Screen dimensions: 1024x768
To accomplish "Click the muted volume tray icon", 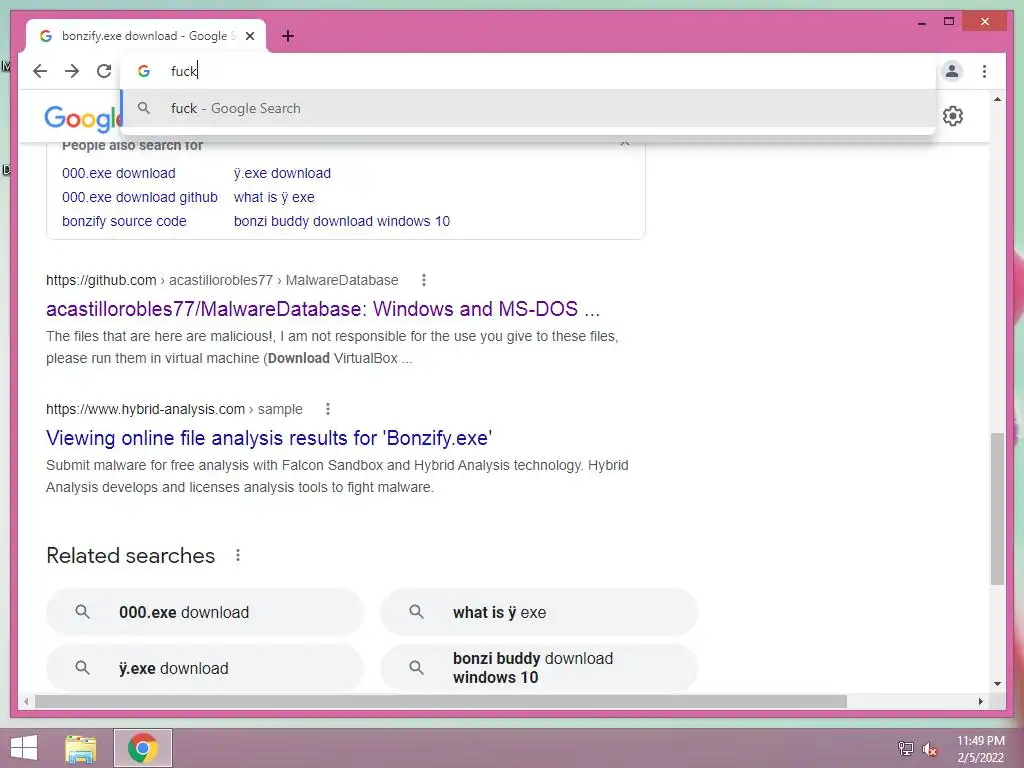I will (x=929, y=748).
